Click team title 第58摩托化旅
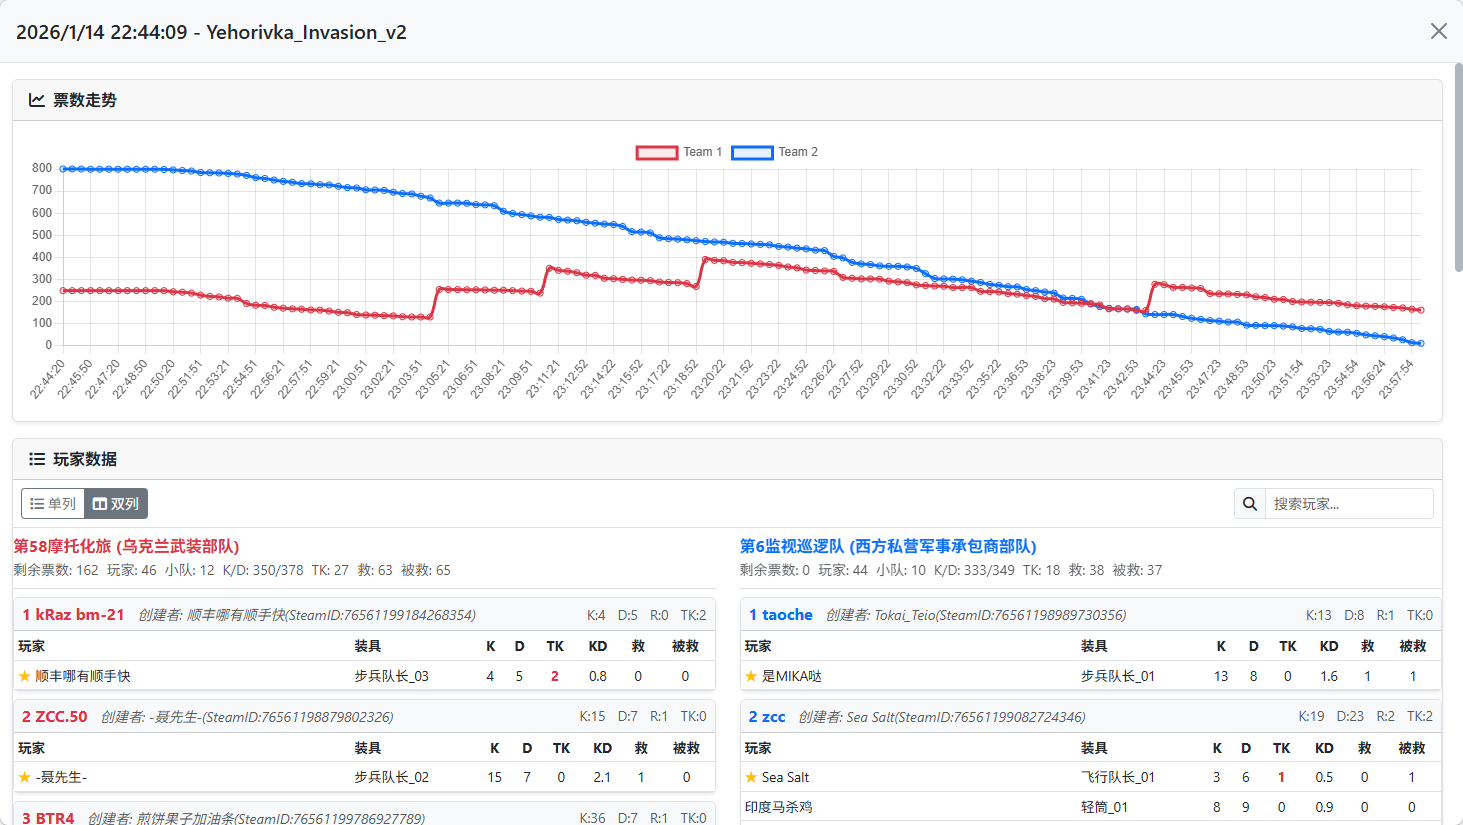Screen dimensions: 1463x825 126,546
